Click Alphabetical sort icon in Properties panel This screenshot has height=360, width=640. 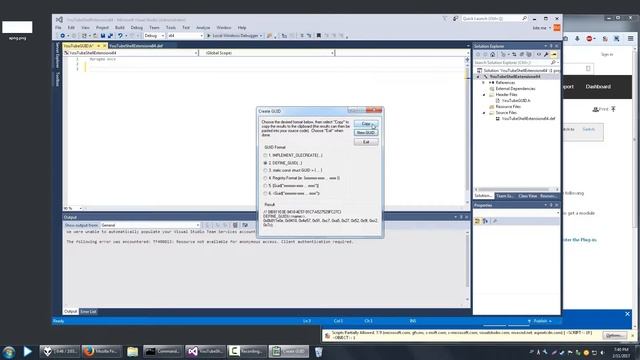[x=485, y=221]
